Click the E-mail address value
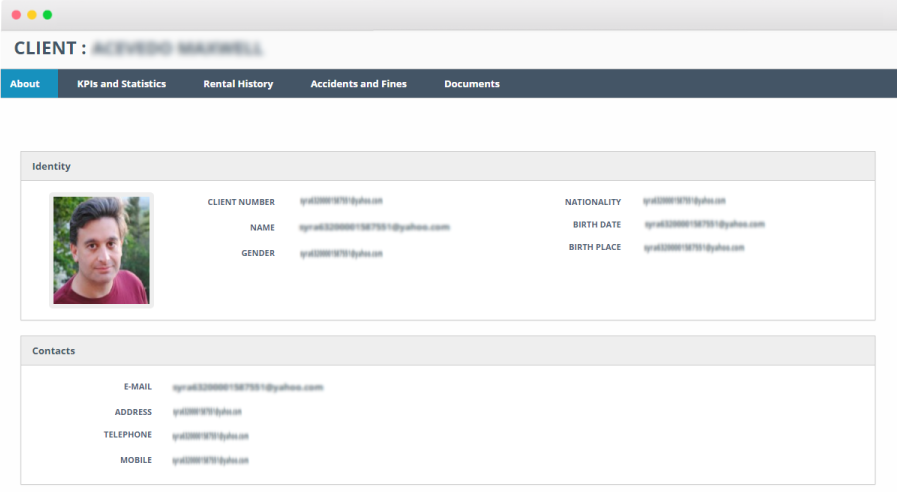The image size is (897, 492). [247, 387]
